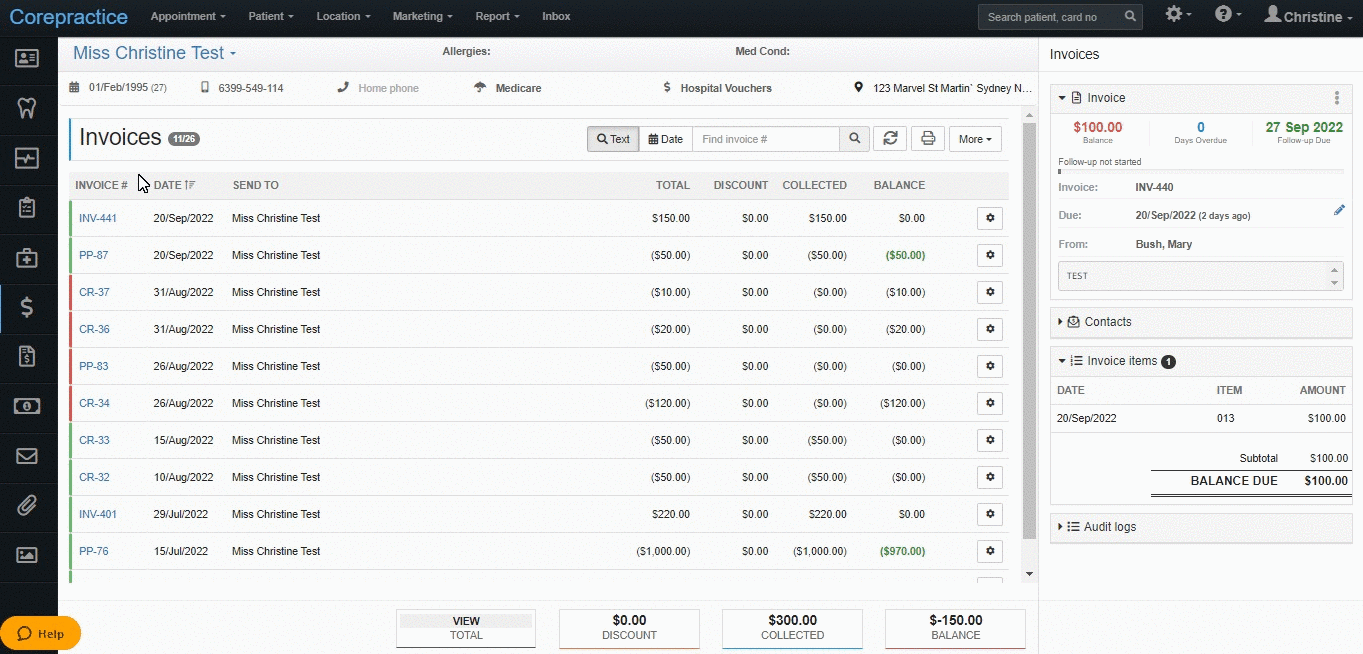
Task: Open the vitals monitor sidebar icon
Action: click(x=27, y=158)
